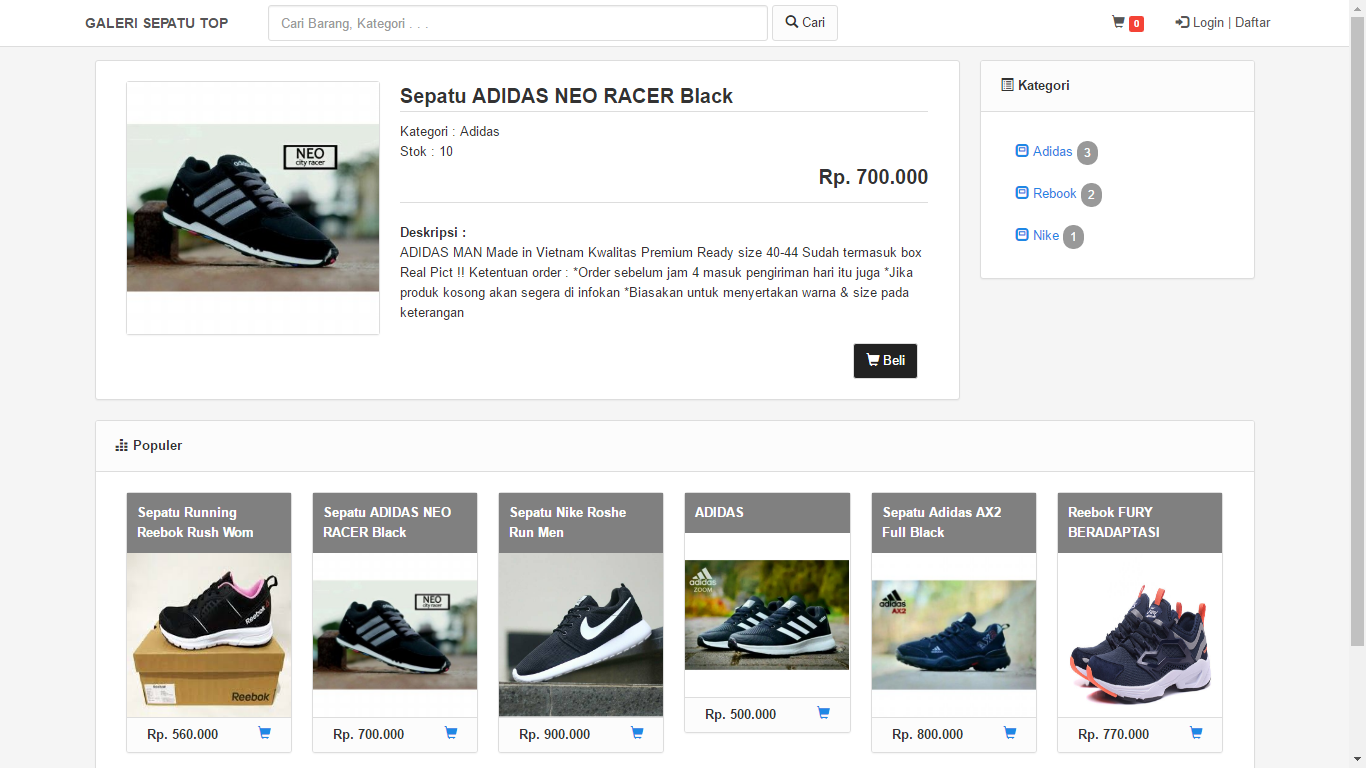Screen dimensions: 1366x768
Task: Click cart icon under Rp. 700.000 card
Action: [x=450, y=733]
